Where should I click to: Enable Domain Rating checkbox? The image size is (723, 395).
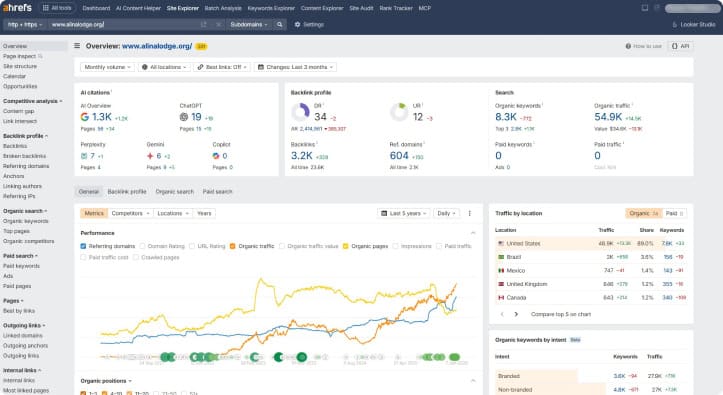pyautogui.click(x=142, y=246)
